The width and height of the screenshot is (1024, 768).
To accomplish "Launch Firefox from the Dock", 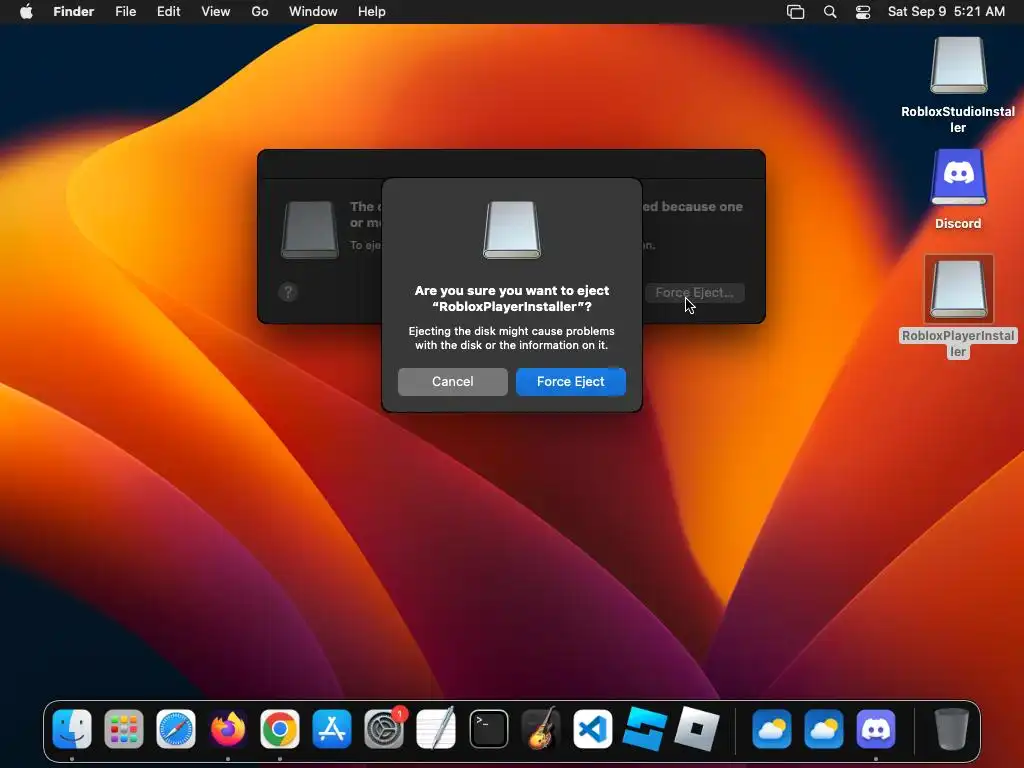I will pyautogui.click(x=228, y=729).
